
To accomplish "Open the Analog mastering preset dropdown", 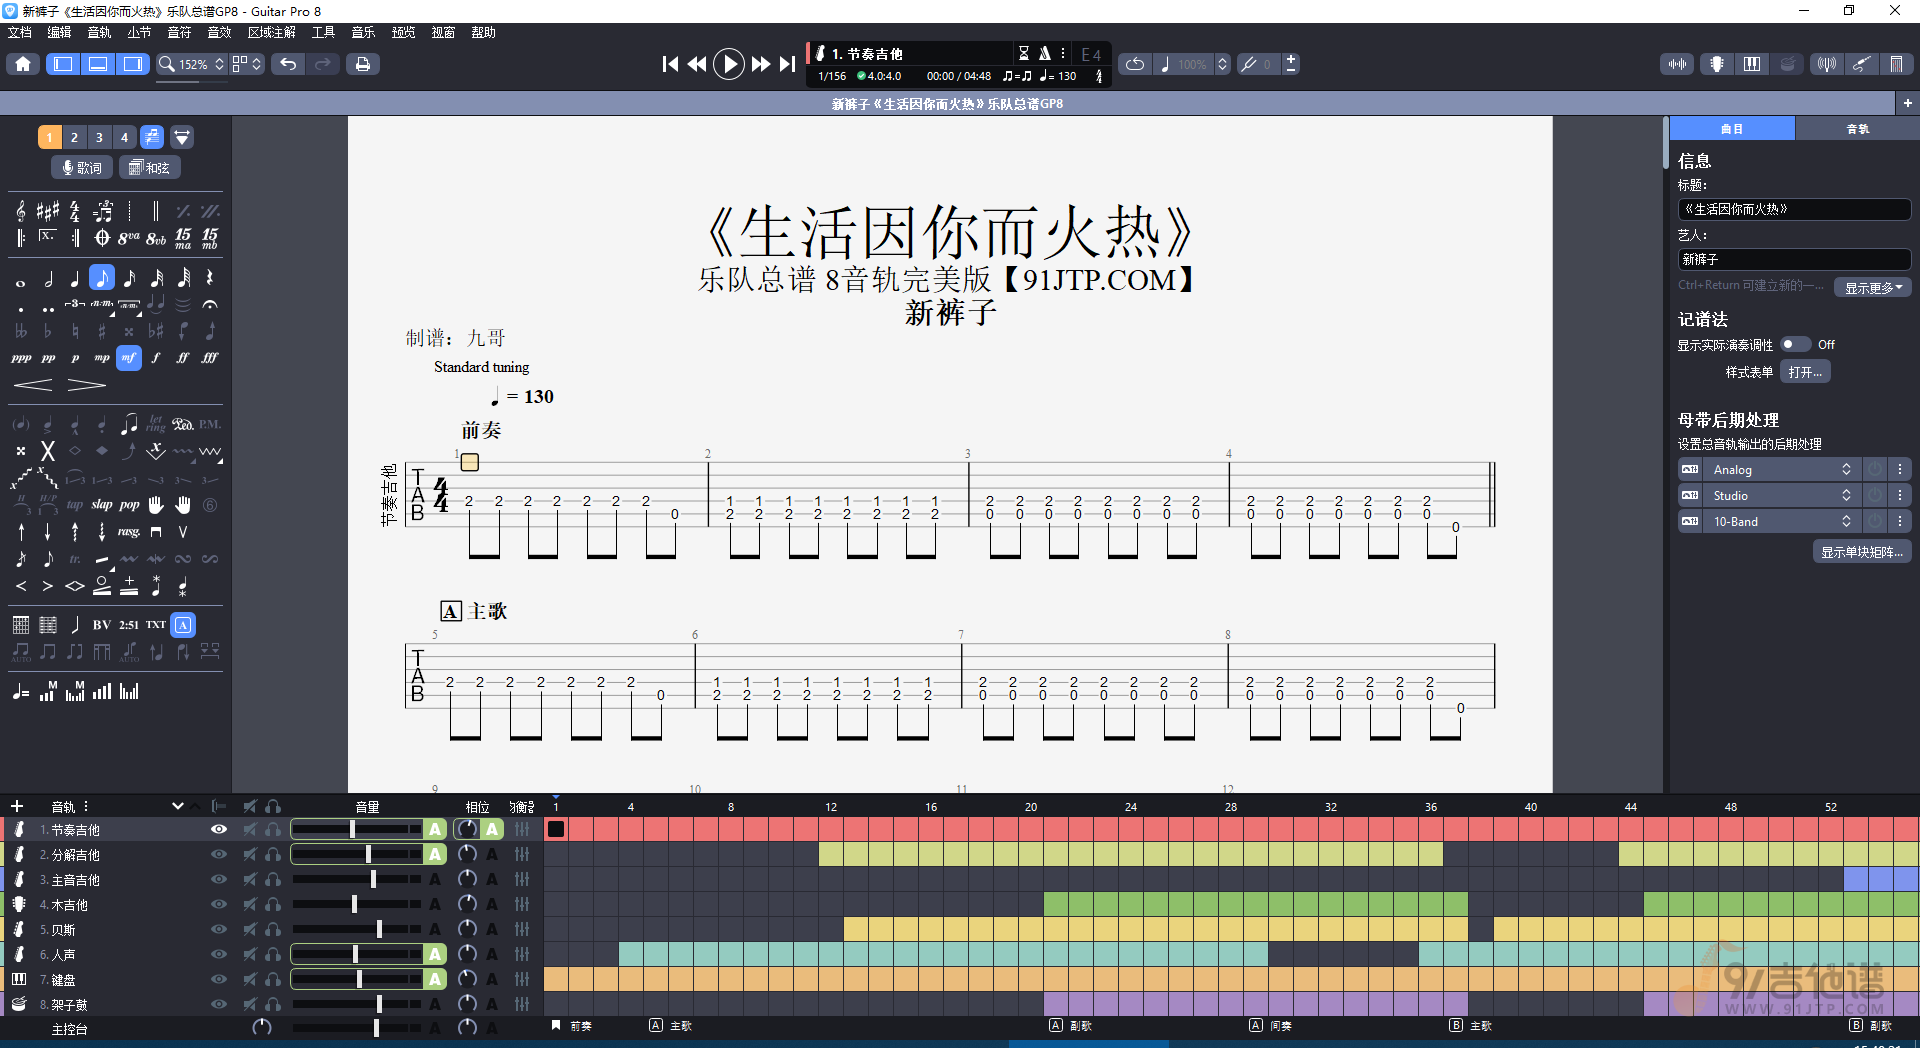I will [1781, 469].
